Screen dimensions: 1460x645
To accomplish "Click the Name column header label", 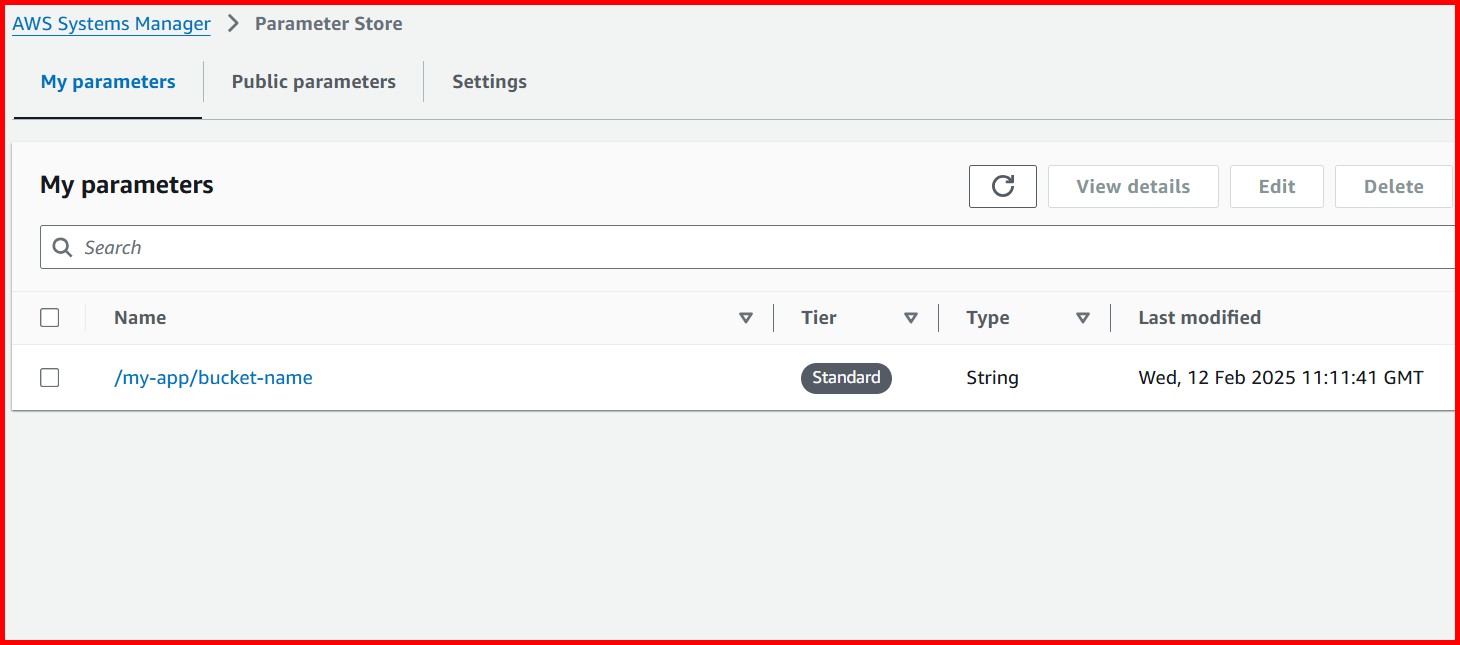I will (140, 318).
